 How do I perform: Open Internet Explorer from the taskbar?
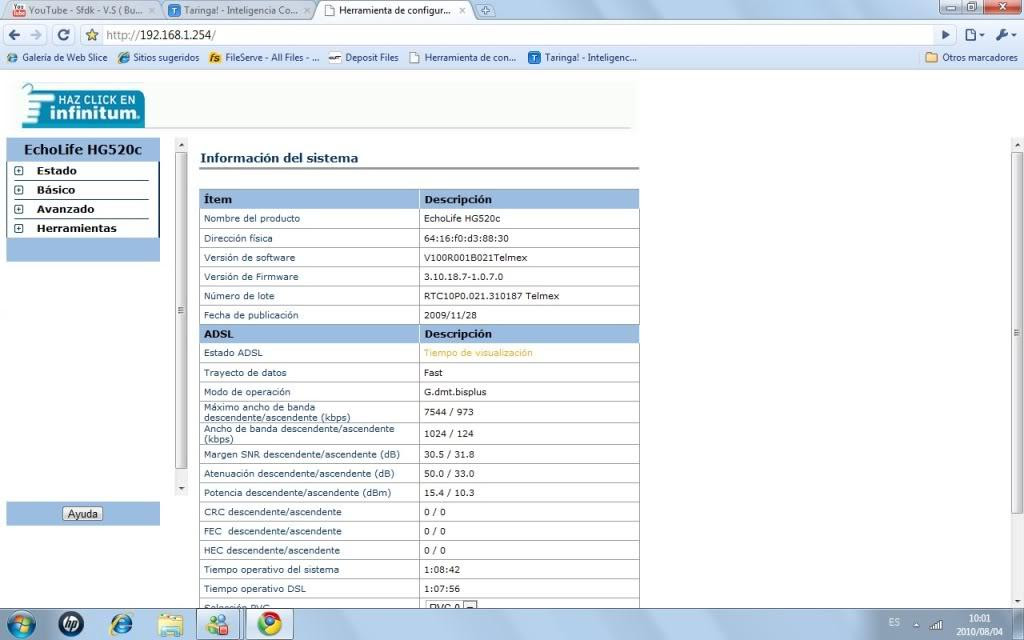pos(120,624)
